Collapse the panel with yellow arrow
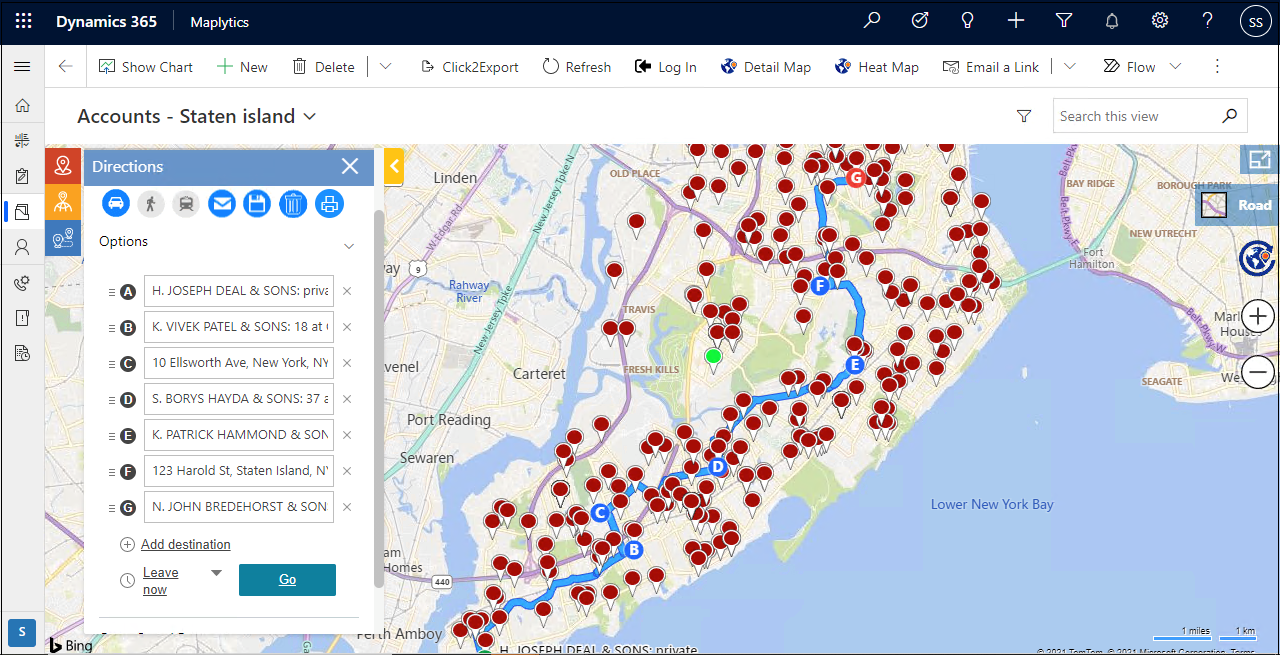This screenshot has width=1280, height=655. pyautogui.click(x=392, y=166)
